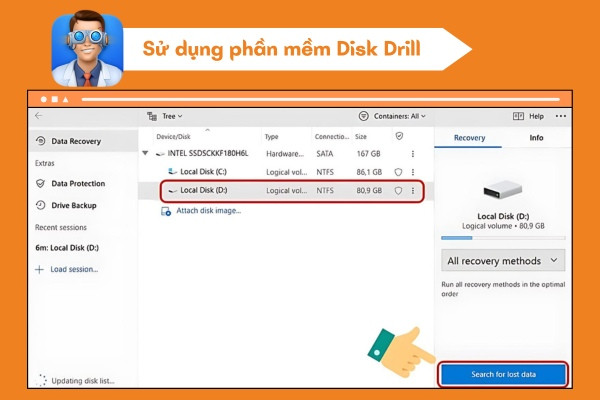Go back with the back arrow icon

tap(39, 116)
